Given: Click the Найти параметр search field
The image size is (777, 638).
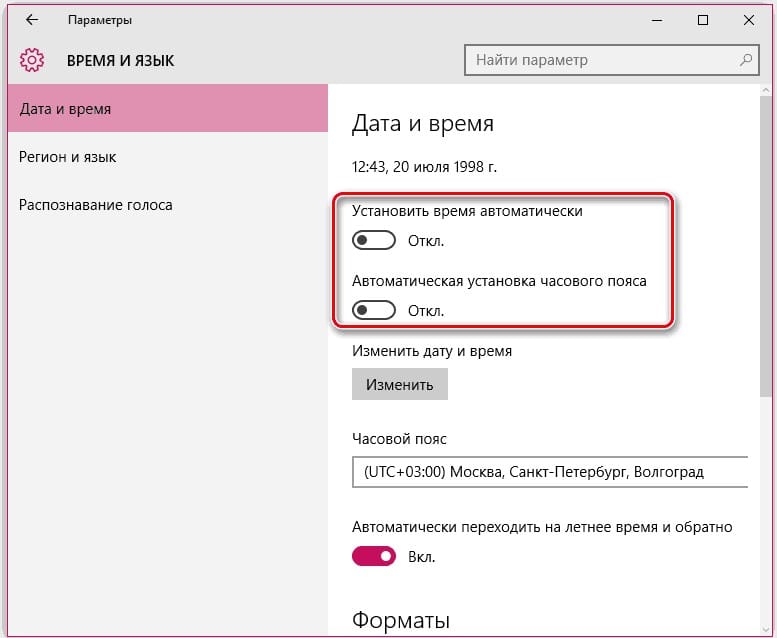Looking at the screenshot, I should pos(611,60).
